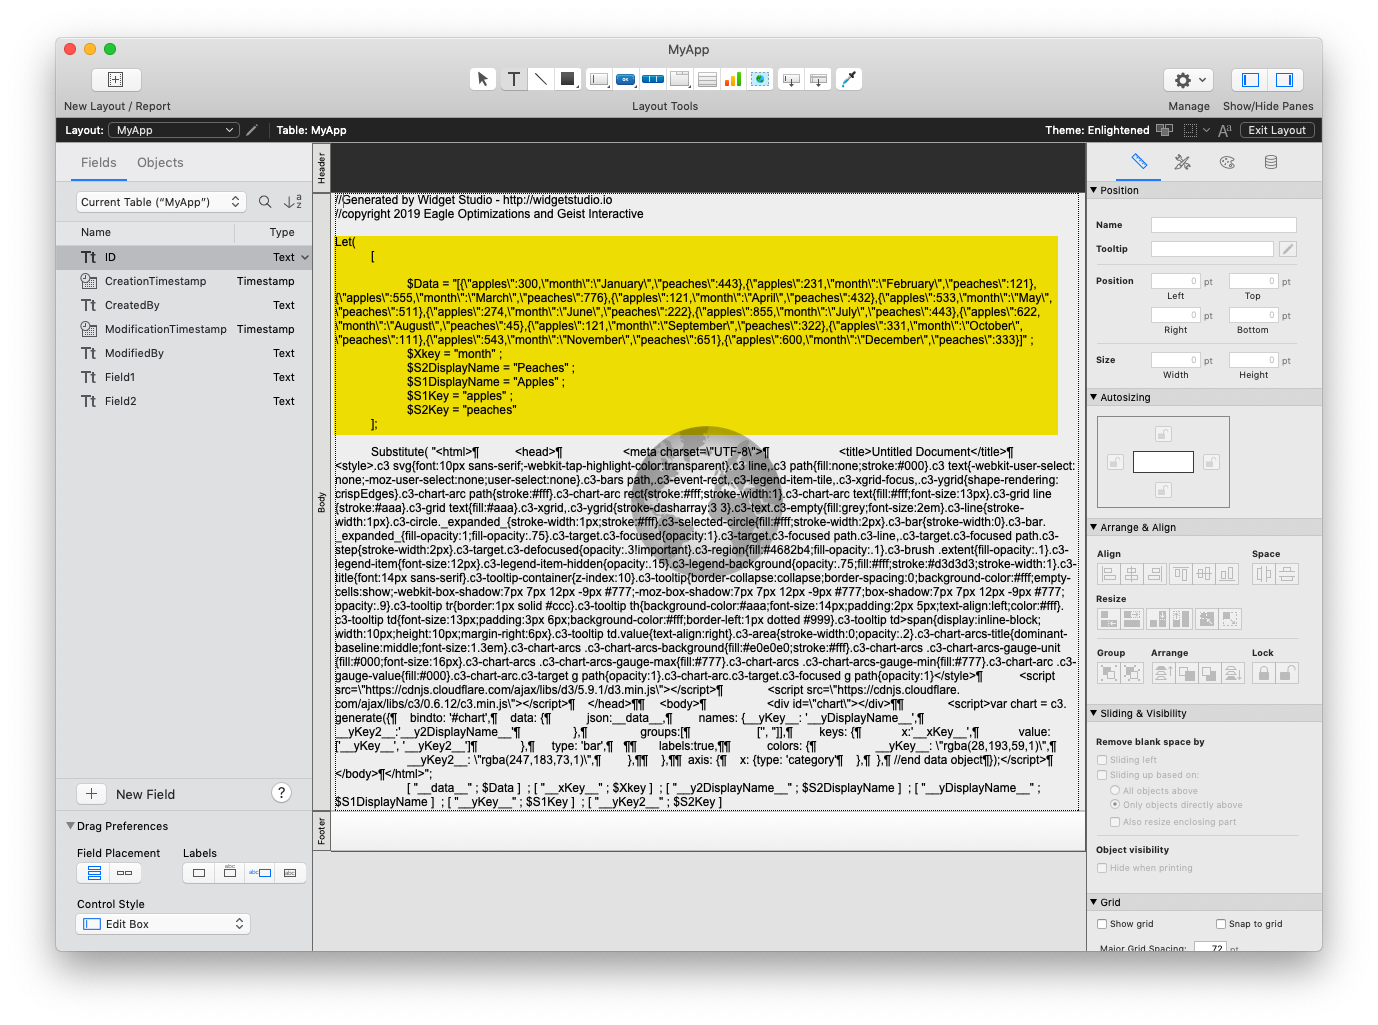Viewport: 1378px width, 1025px height.
Task: Click the unlock objects open padlock icon
Action: (1288, 673)
